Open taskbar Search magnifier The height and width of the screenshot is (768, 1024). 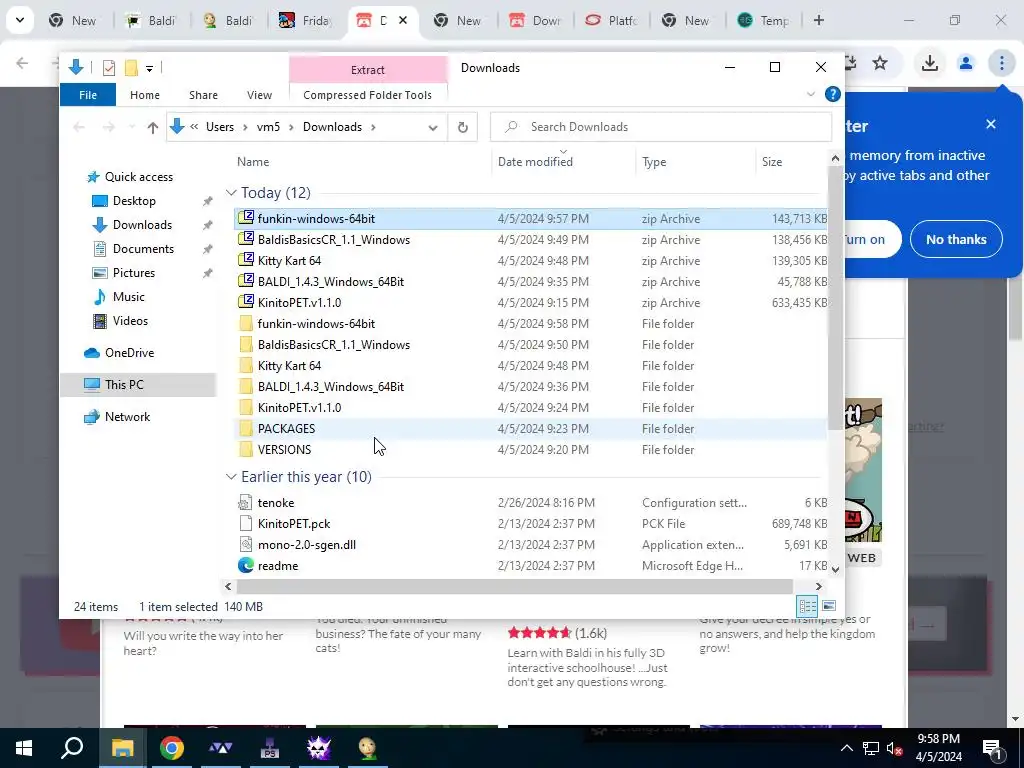72,748
